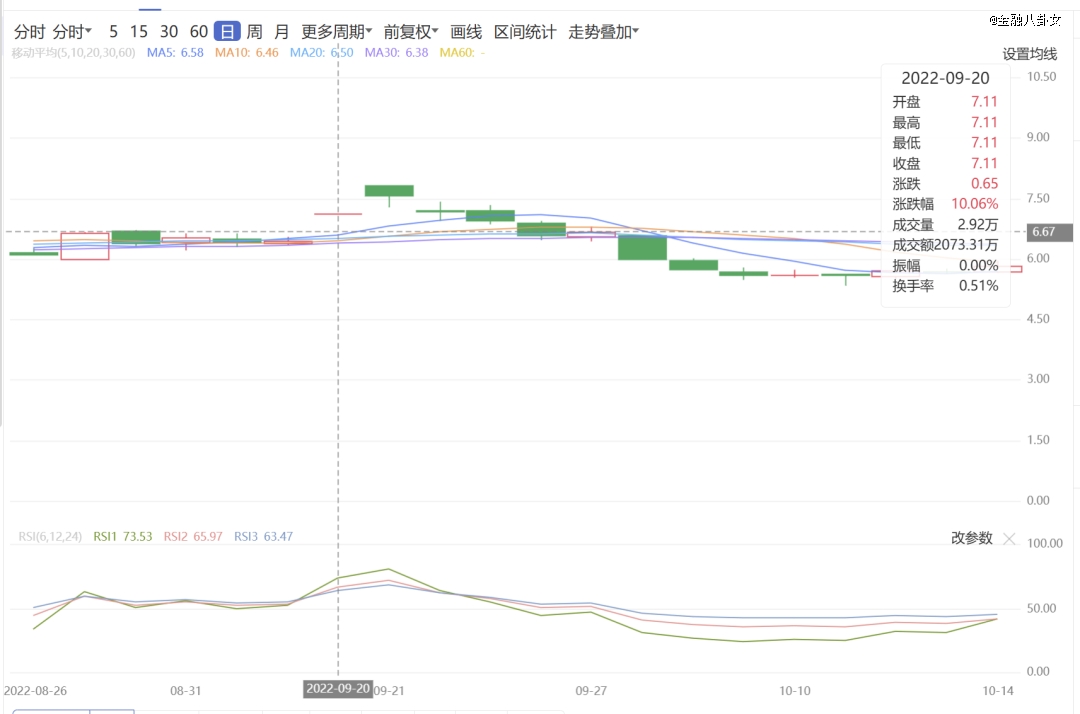The height and width of the screenshot is (714, 1080).
Task: Select the 15-minute period
Action: pos(138,32)
